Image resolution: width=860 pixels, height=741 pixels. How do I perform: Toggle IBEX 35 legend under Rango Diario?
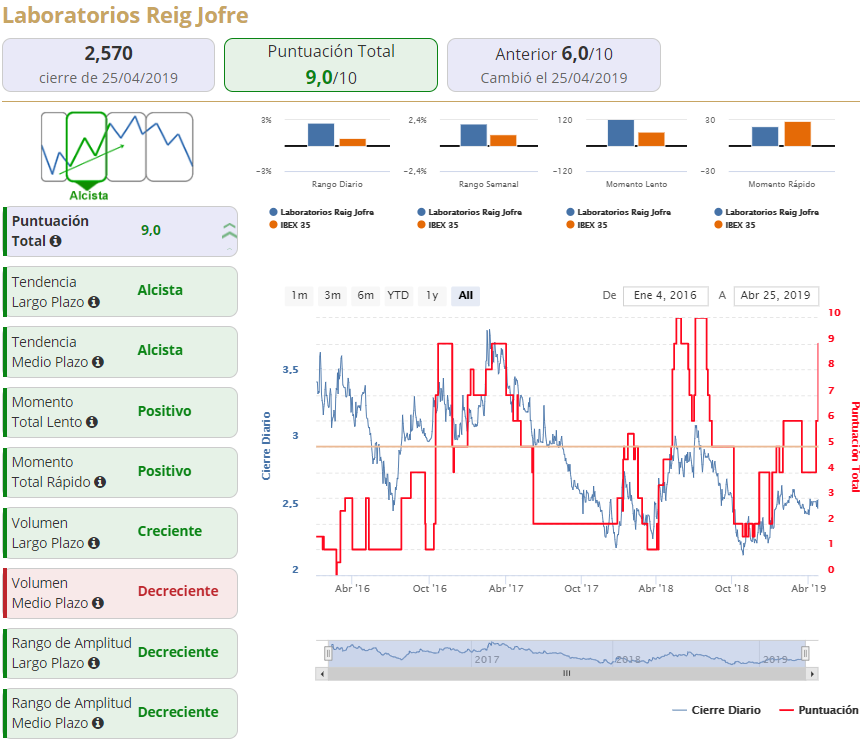[x=290, y=225]
